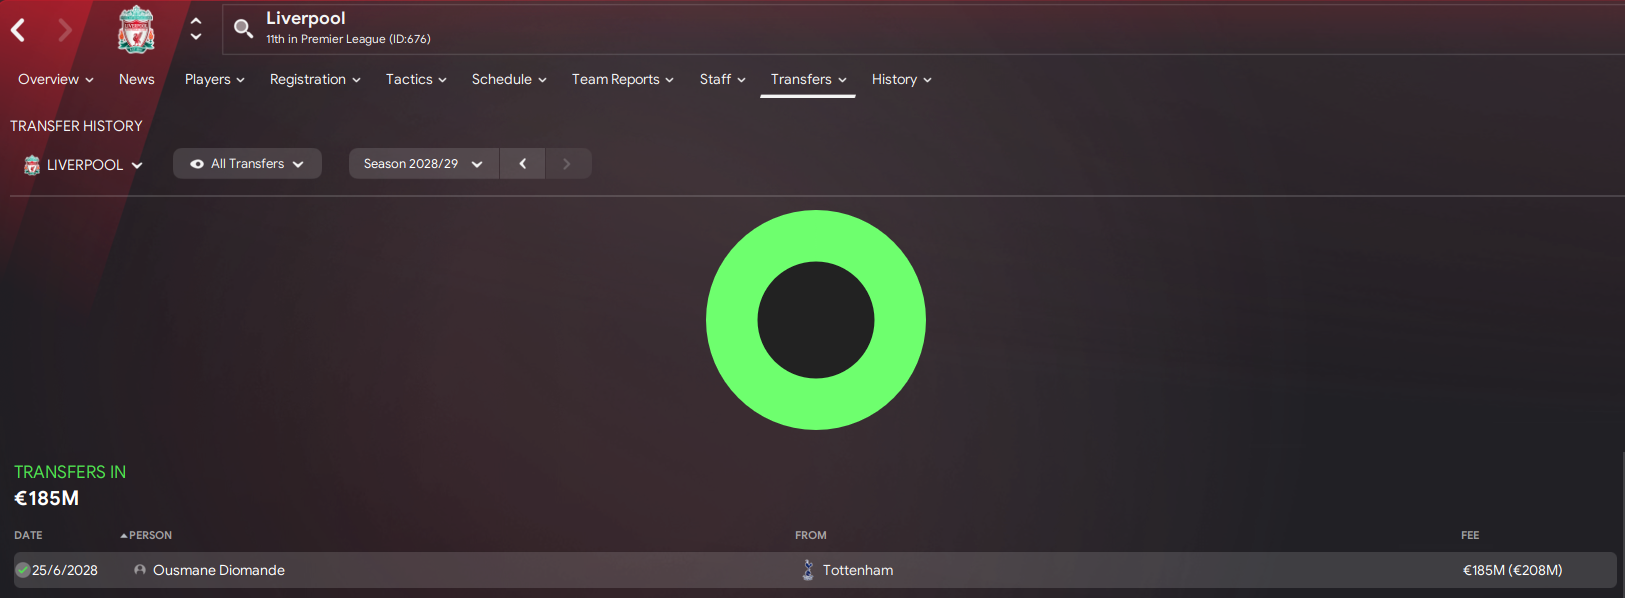Image resolution: width=1625 pixels, height=598 pixels.
Task: Open the Season 2028/29 dropdown
Action: pos(424,164)
